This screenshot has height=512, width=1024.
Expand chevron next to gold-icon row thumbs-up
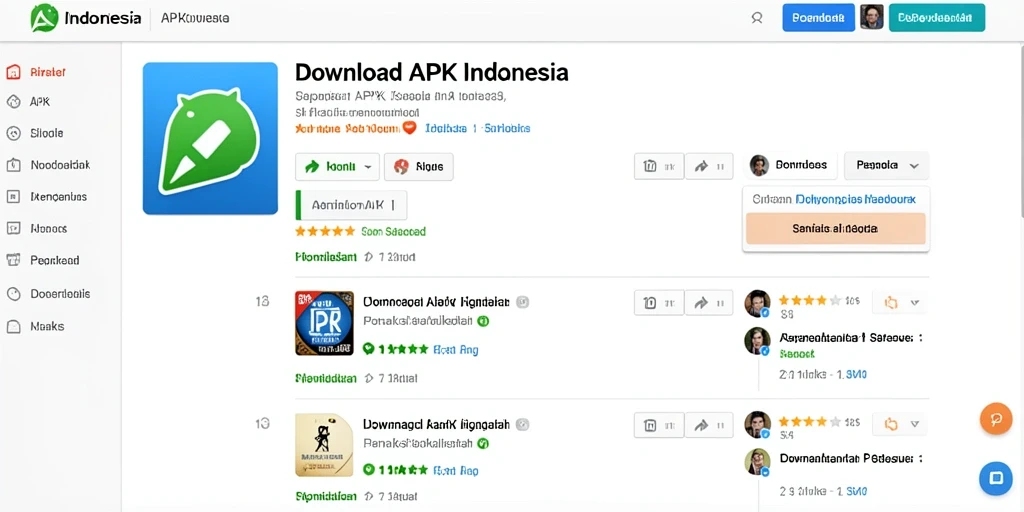coord(915,424)
